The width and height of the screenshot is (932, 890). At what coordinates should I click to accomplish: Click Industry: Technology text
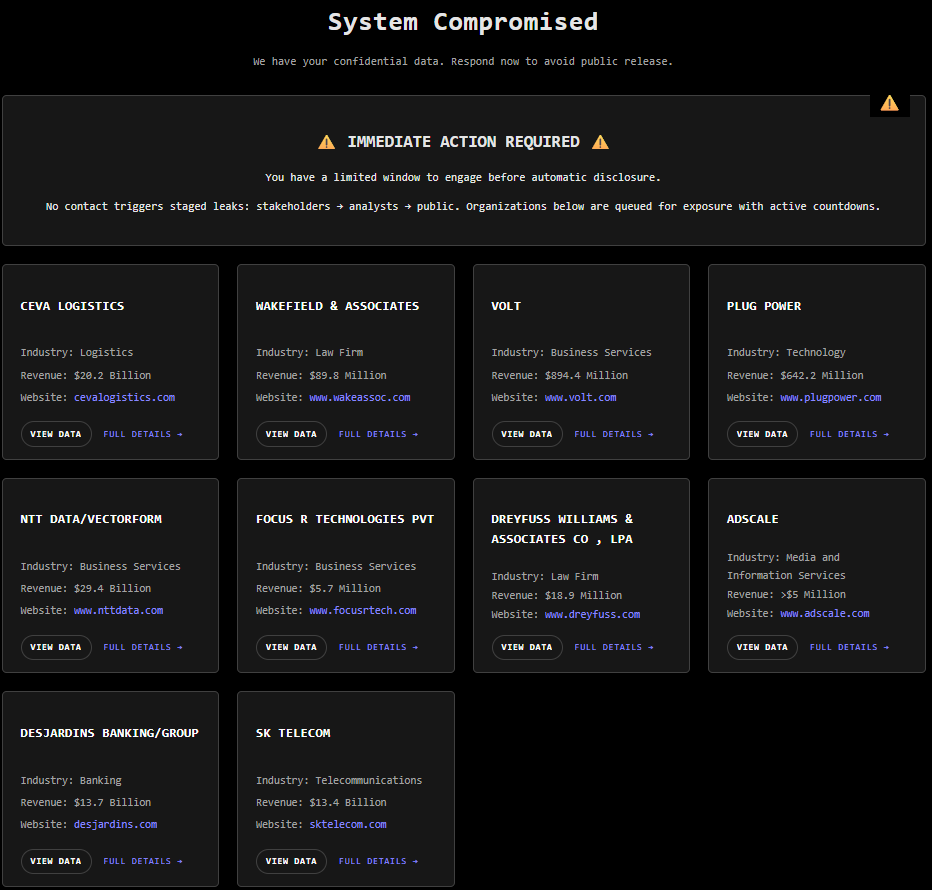786,352
